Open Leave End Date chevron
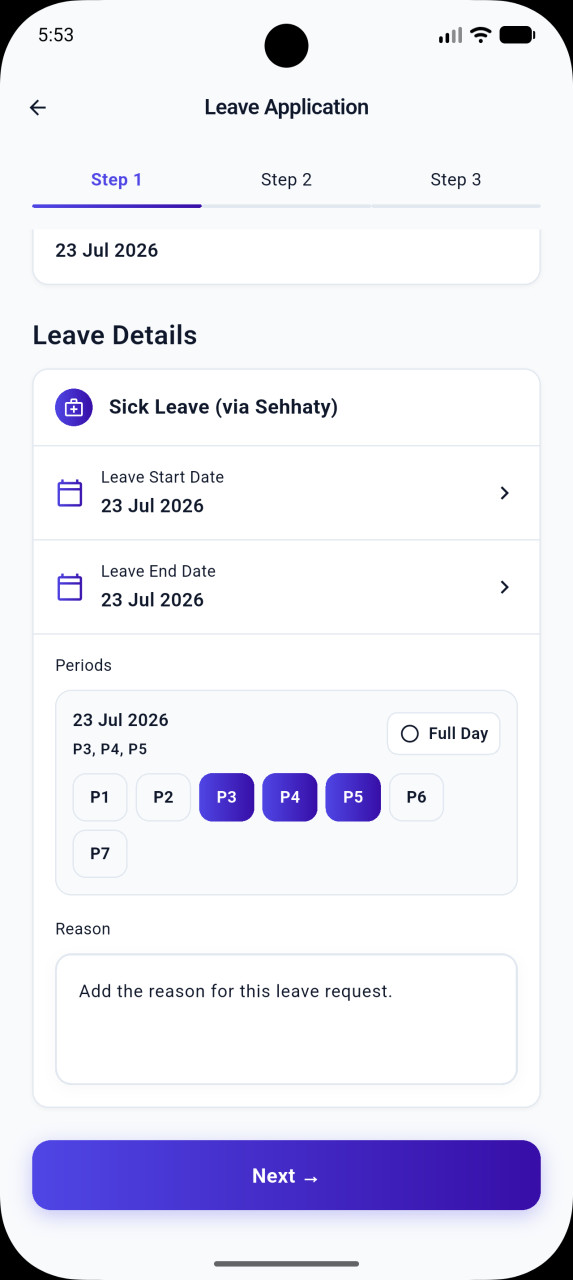Screen dimensions: 573x1280 point(505,587)
